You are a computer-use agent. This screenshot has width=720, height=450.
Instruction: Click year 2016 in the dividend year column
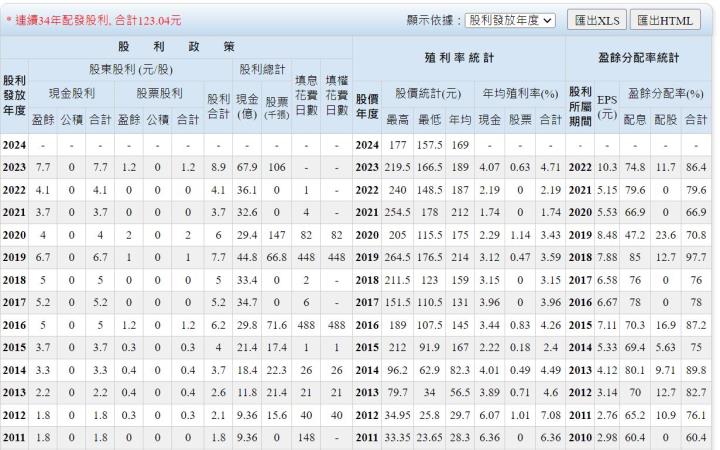[14, 325]
